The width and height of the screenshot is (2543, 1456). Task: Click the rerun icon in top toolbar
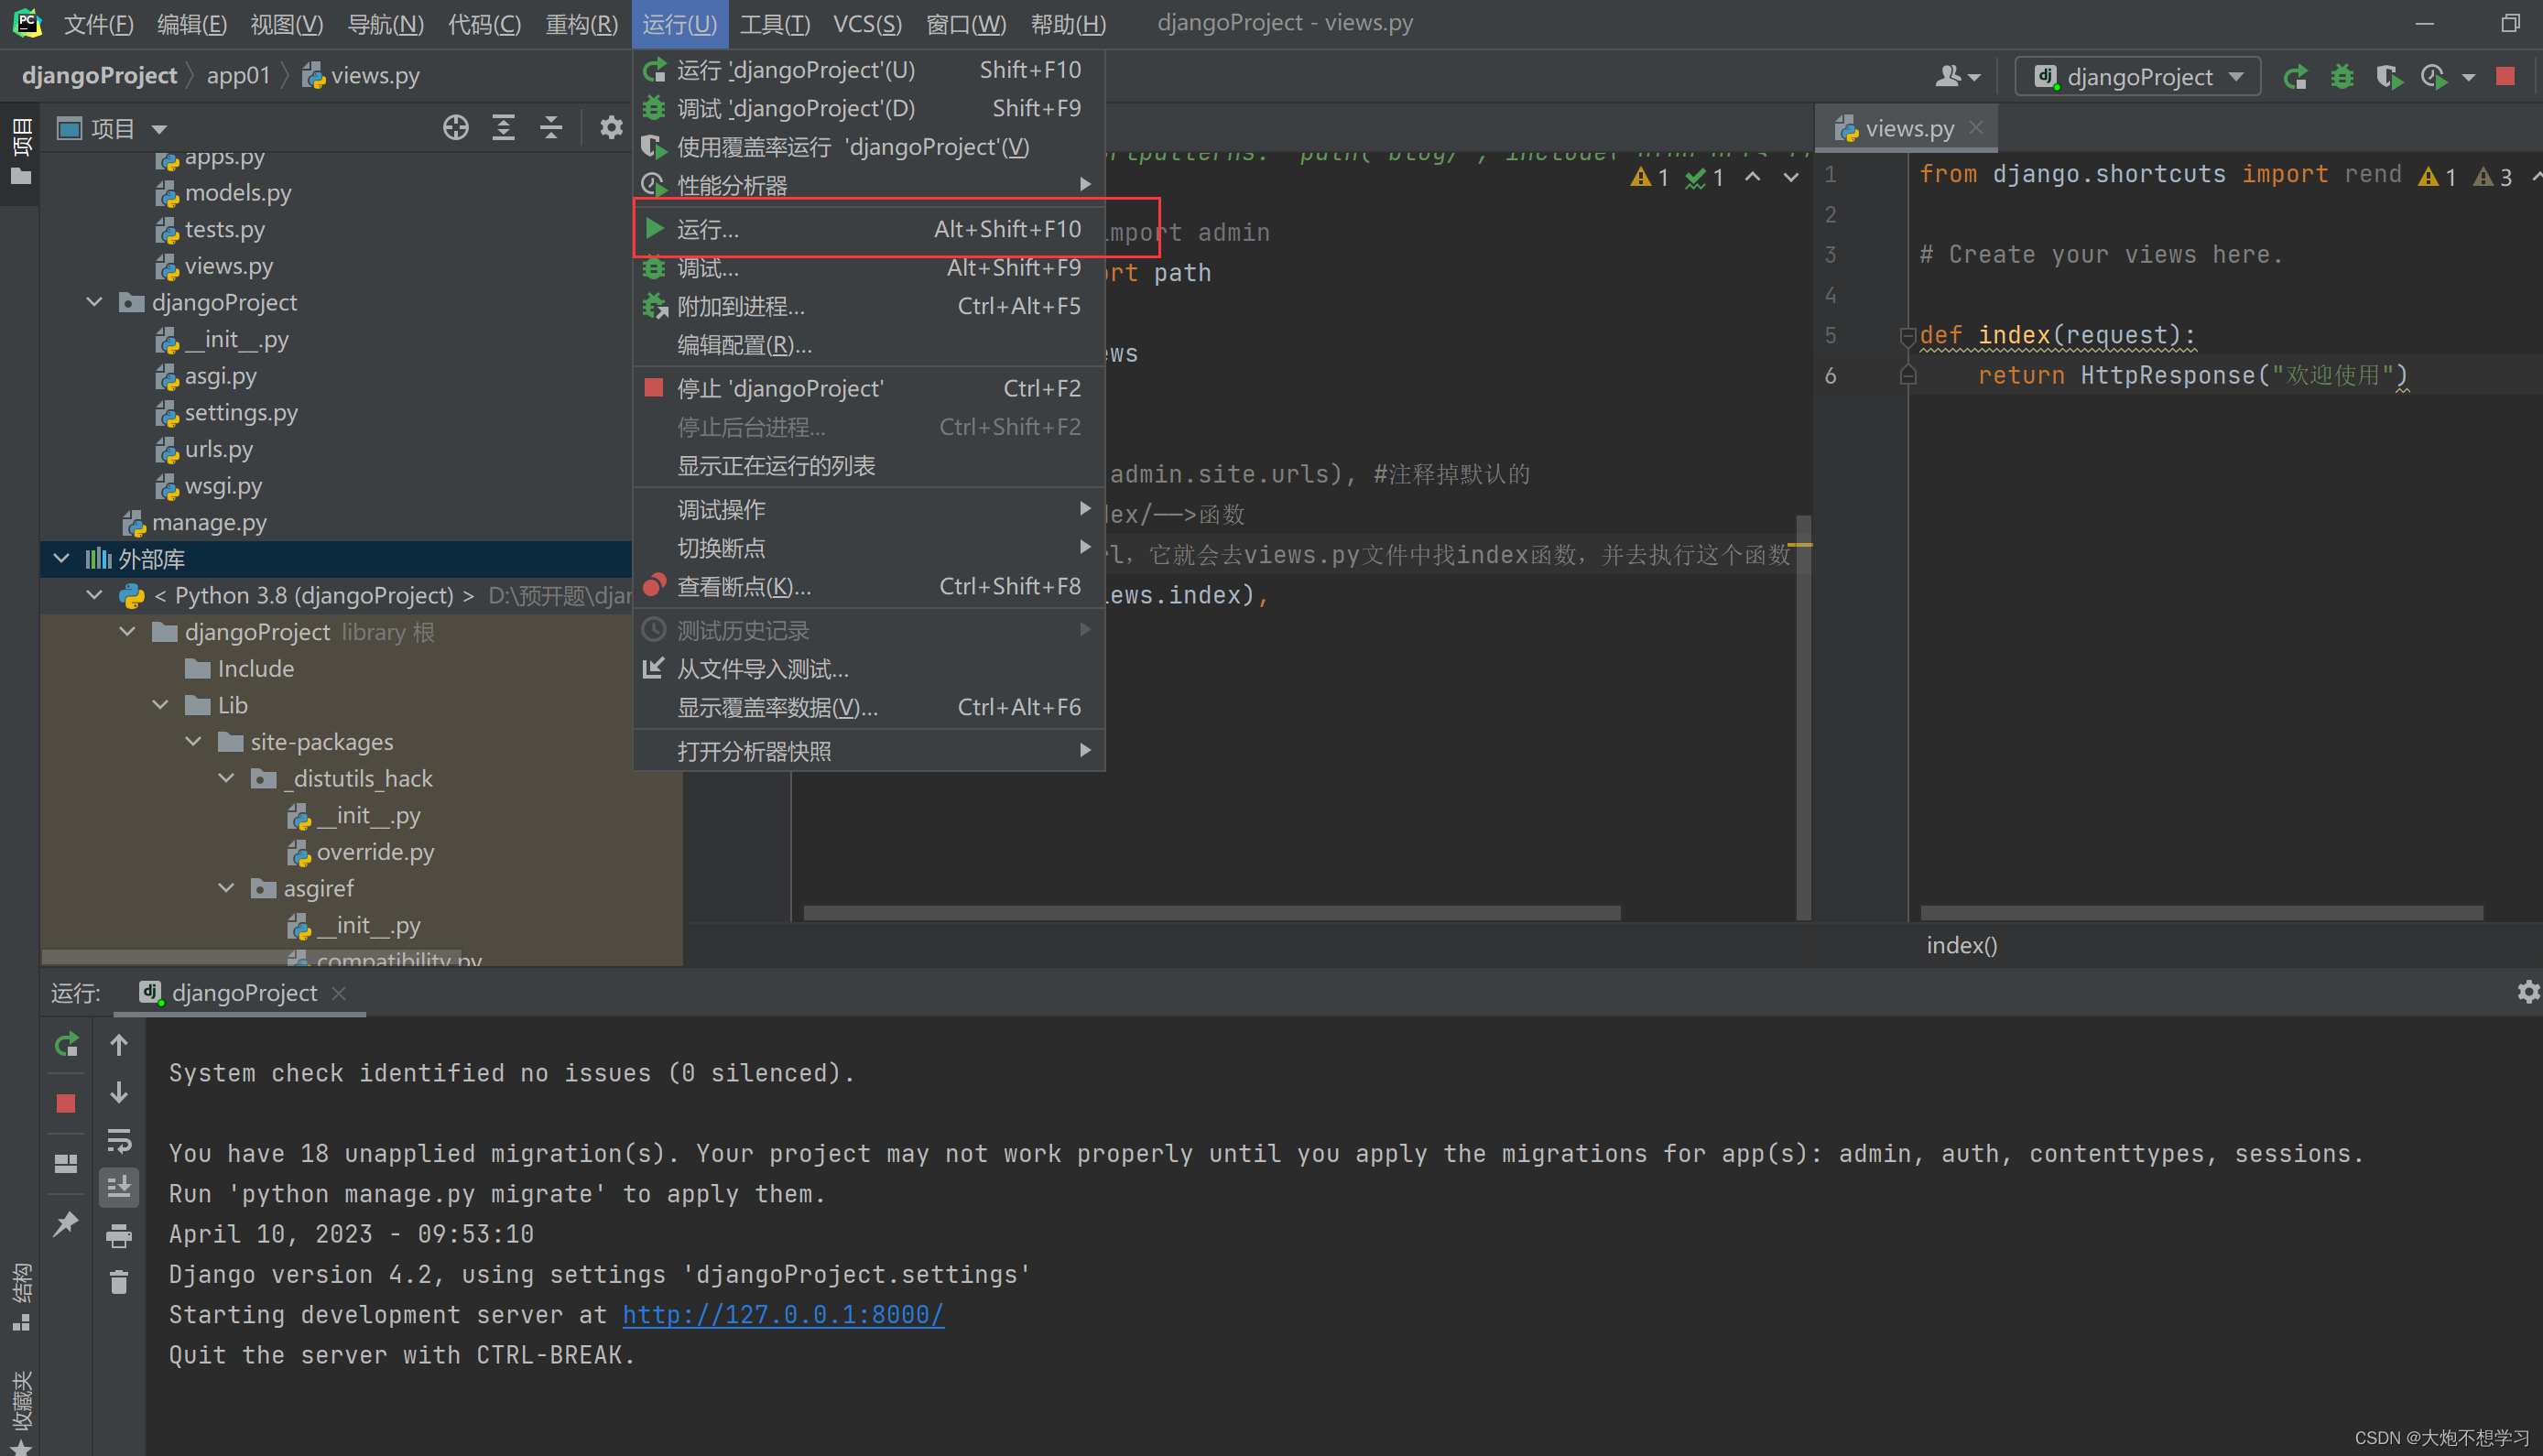click(x=2295, y=77)
